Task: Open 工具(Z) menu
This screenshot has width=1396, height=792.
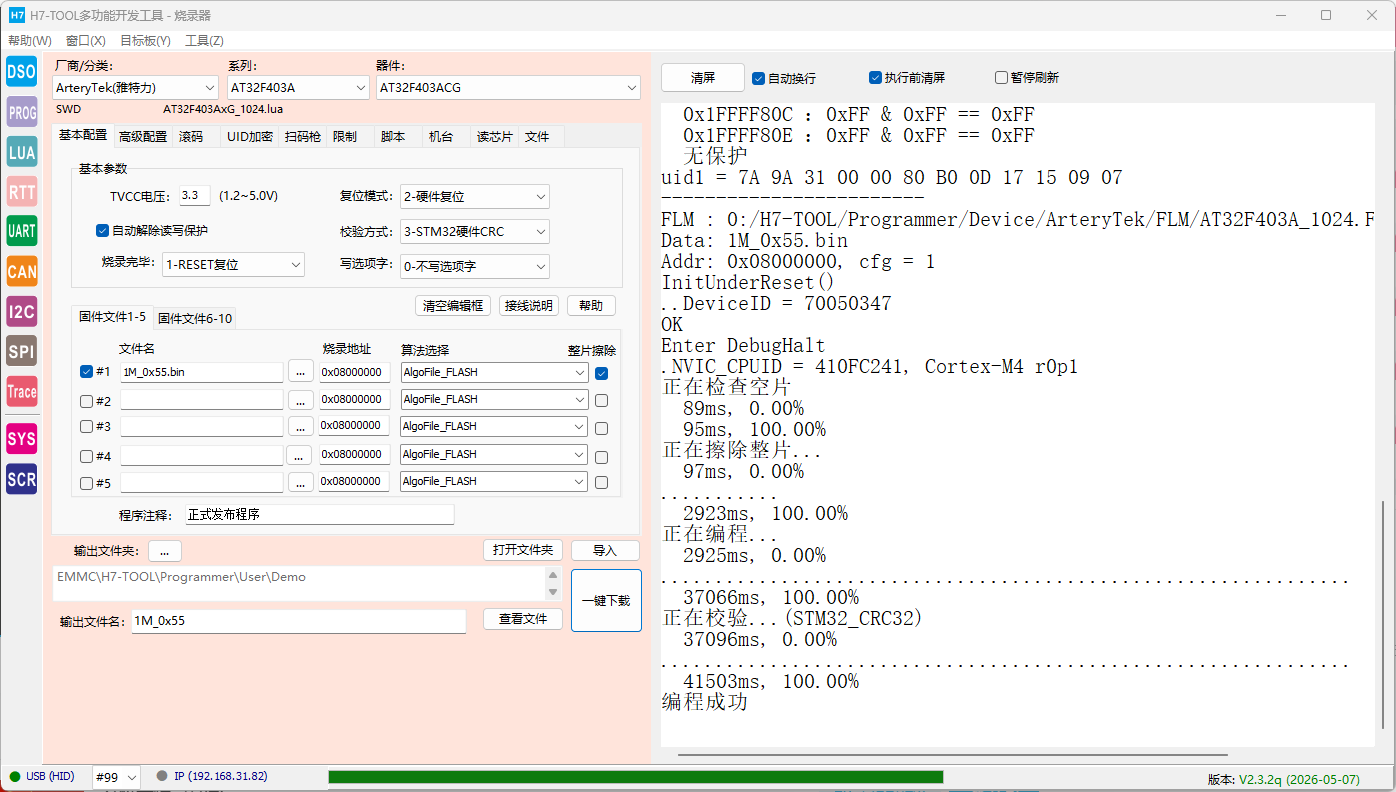Action: [204, 41]
